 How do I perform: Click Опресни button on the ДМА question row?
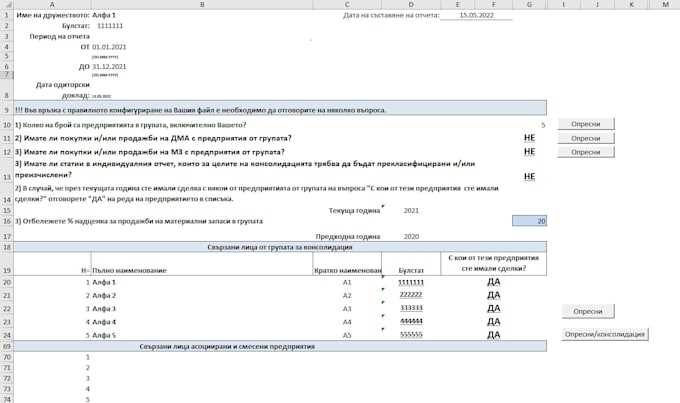coord(585,138)
